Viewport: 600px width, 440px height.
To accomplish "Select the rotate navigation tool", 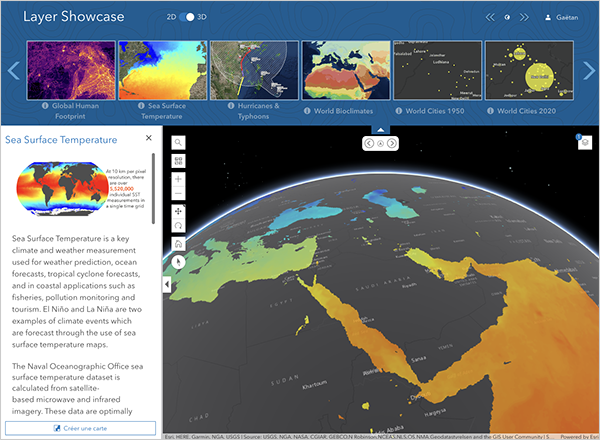I will pyautogui.click(x=178, y=226).
